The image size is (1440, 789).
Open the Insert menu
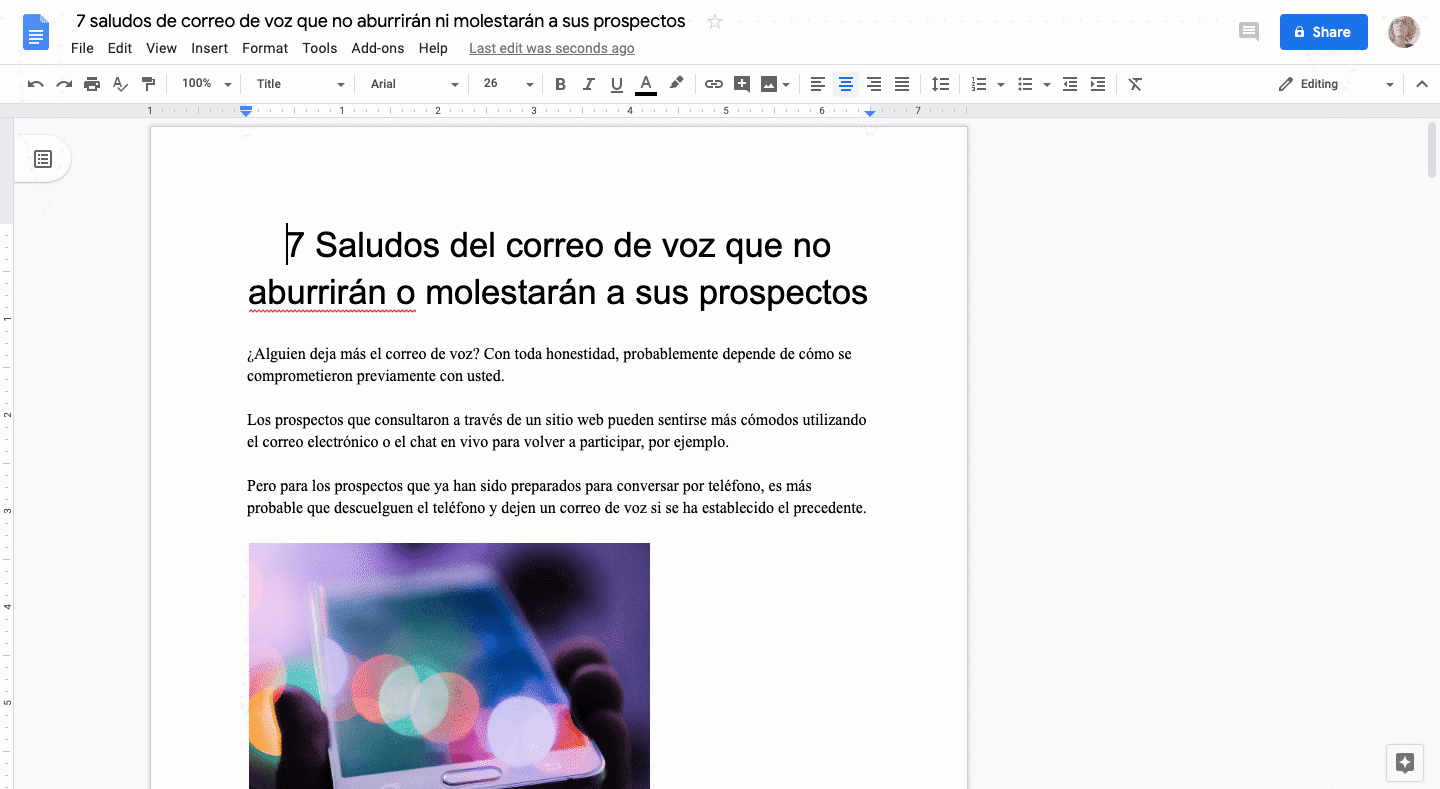pos(210,48)
